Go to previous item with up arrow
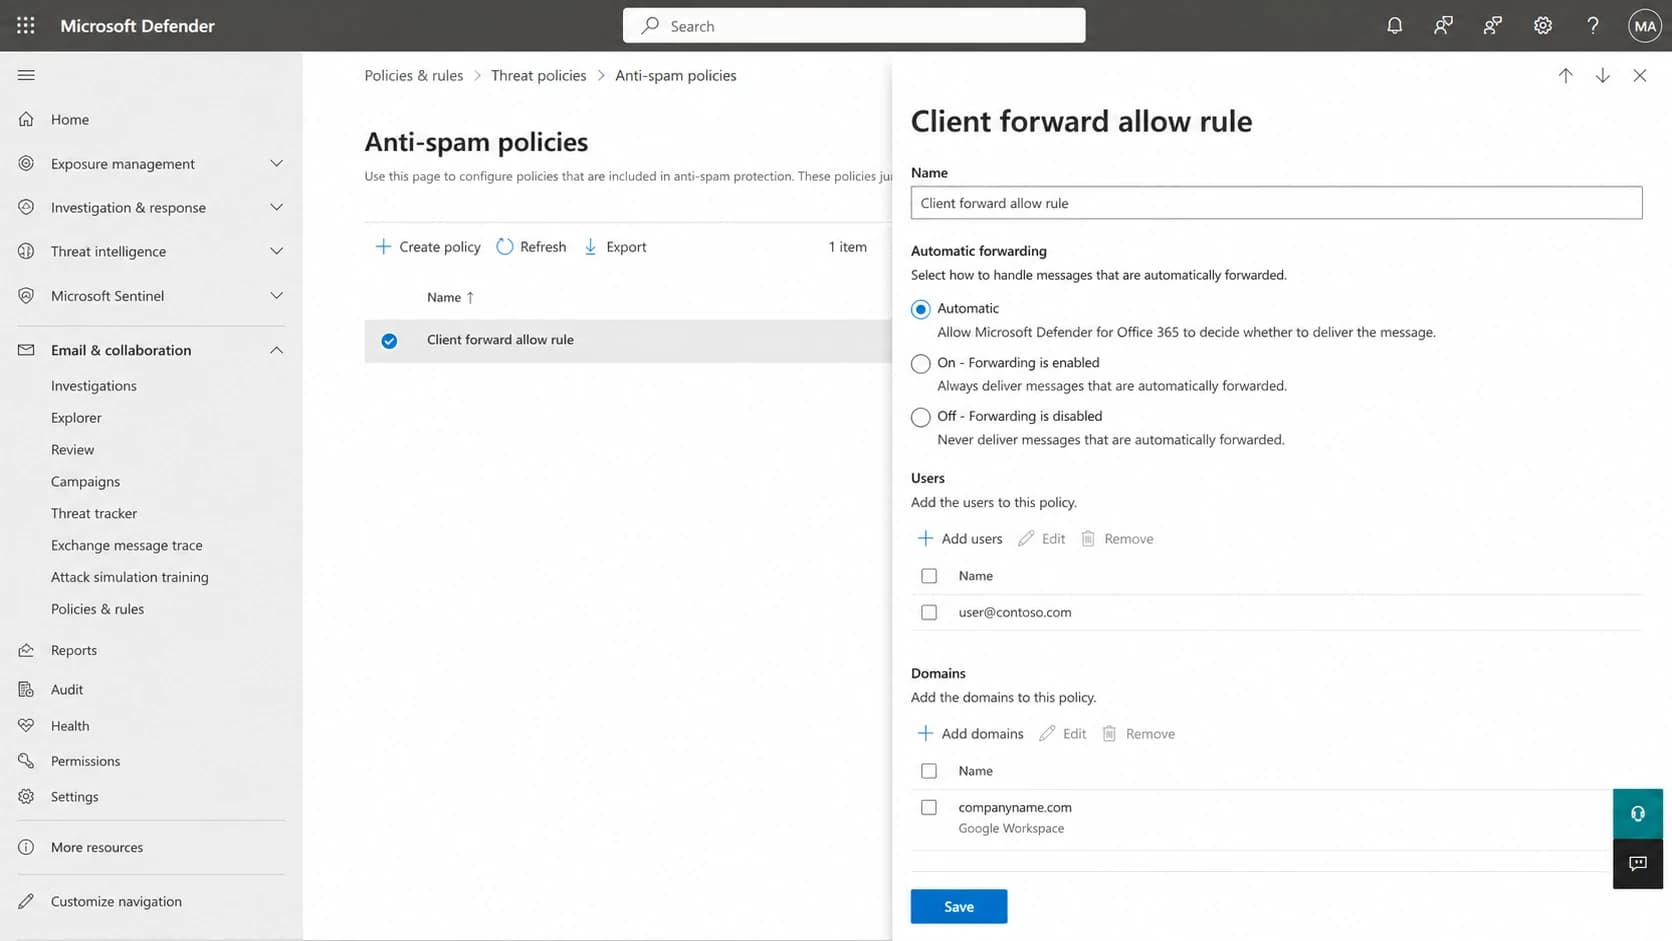Viewport: 1672px width, 941px height. pos(1566,75)
